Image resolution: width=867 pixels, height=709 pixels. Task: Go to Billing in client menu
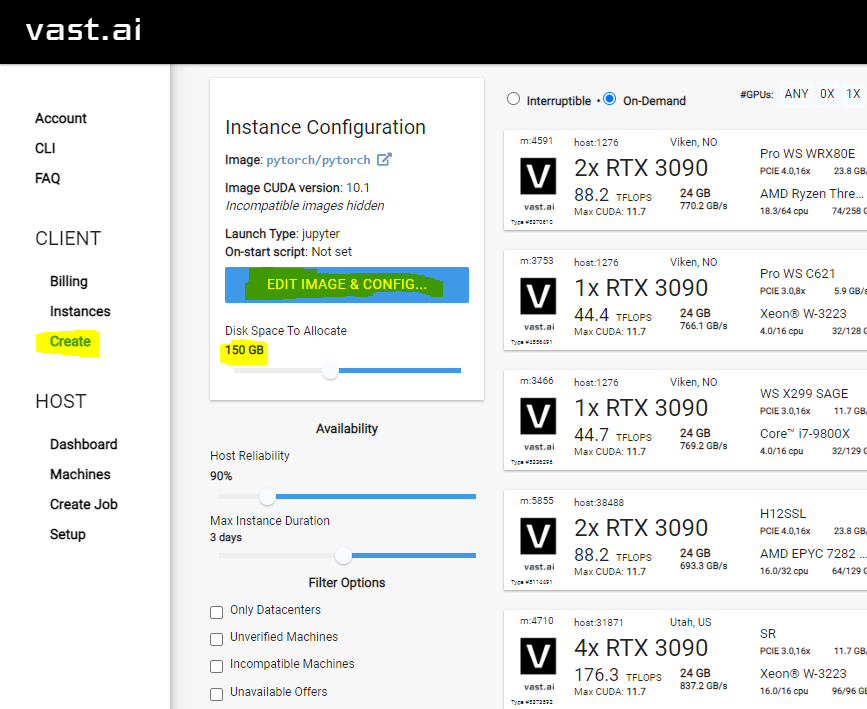pyautogui.click(x=69, y=281)
